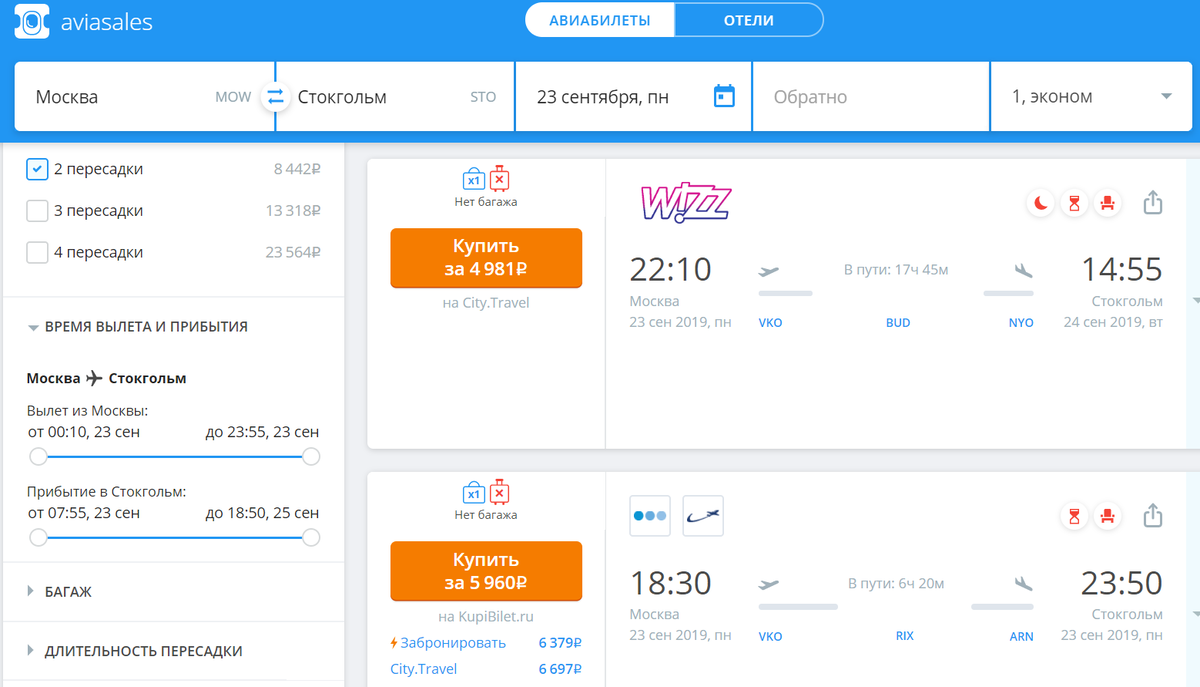The height and width of the screenshot is (687, 1200).
Task: Select a return date in Обратно field
Action: coord(871,97)
